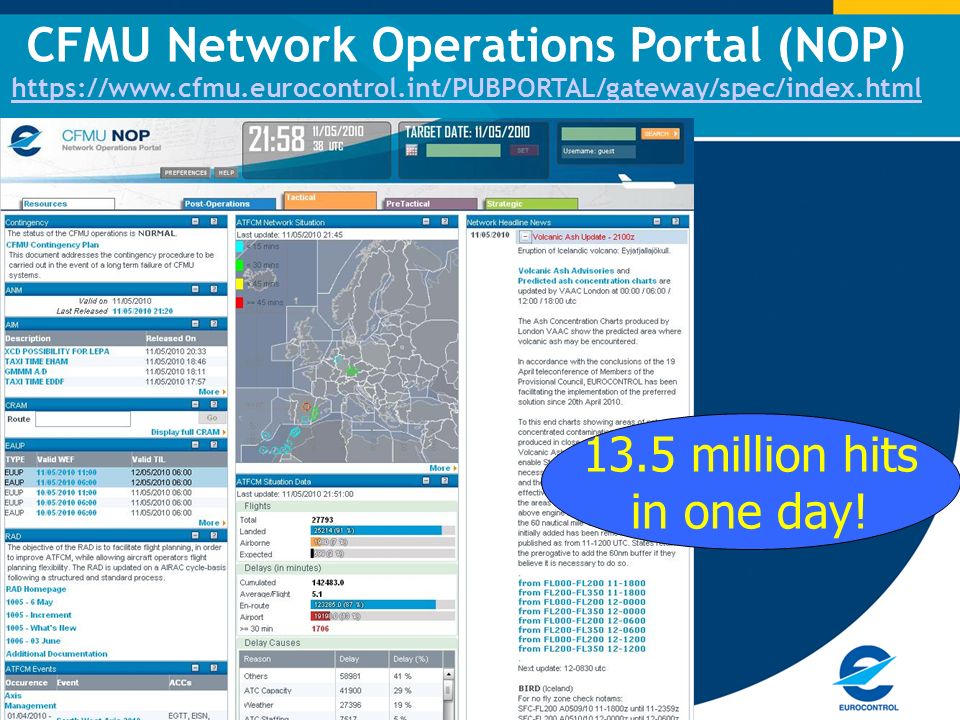Open help for the ATFCM Events panel

point(214,668)
